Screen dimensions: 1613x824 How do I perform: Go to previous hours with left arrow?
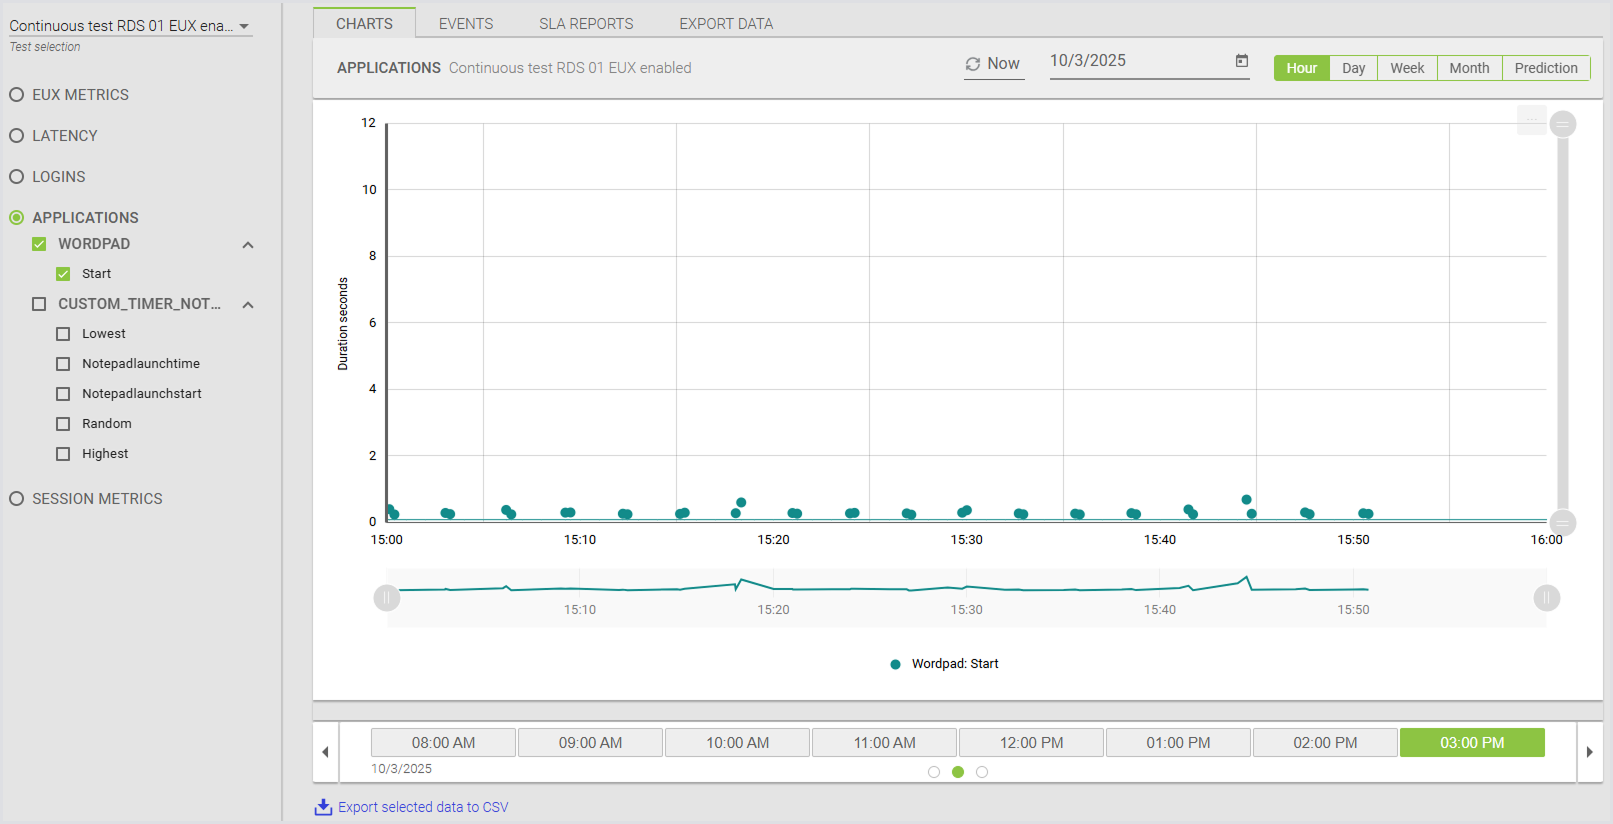pos(325,752)
